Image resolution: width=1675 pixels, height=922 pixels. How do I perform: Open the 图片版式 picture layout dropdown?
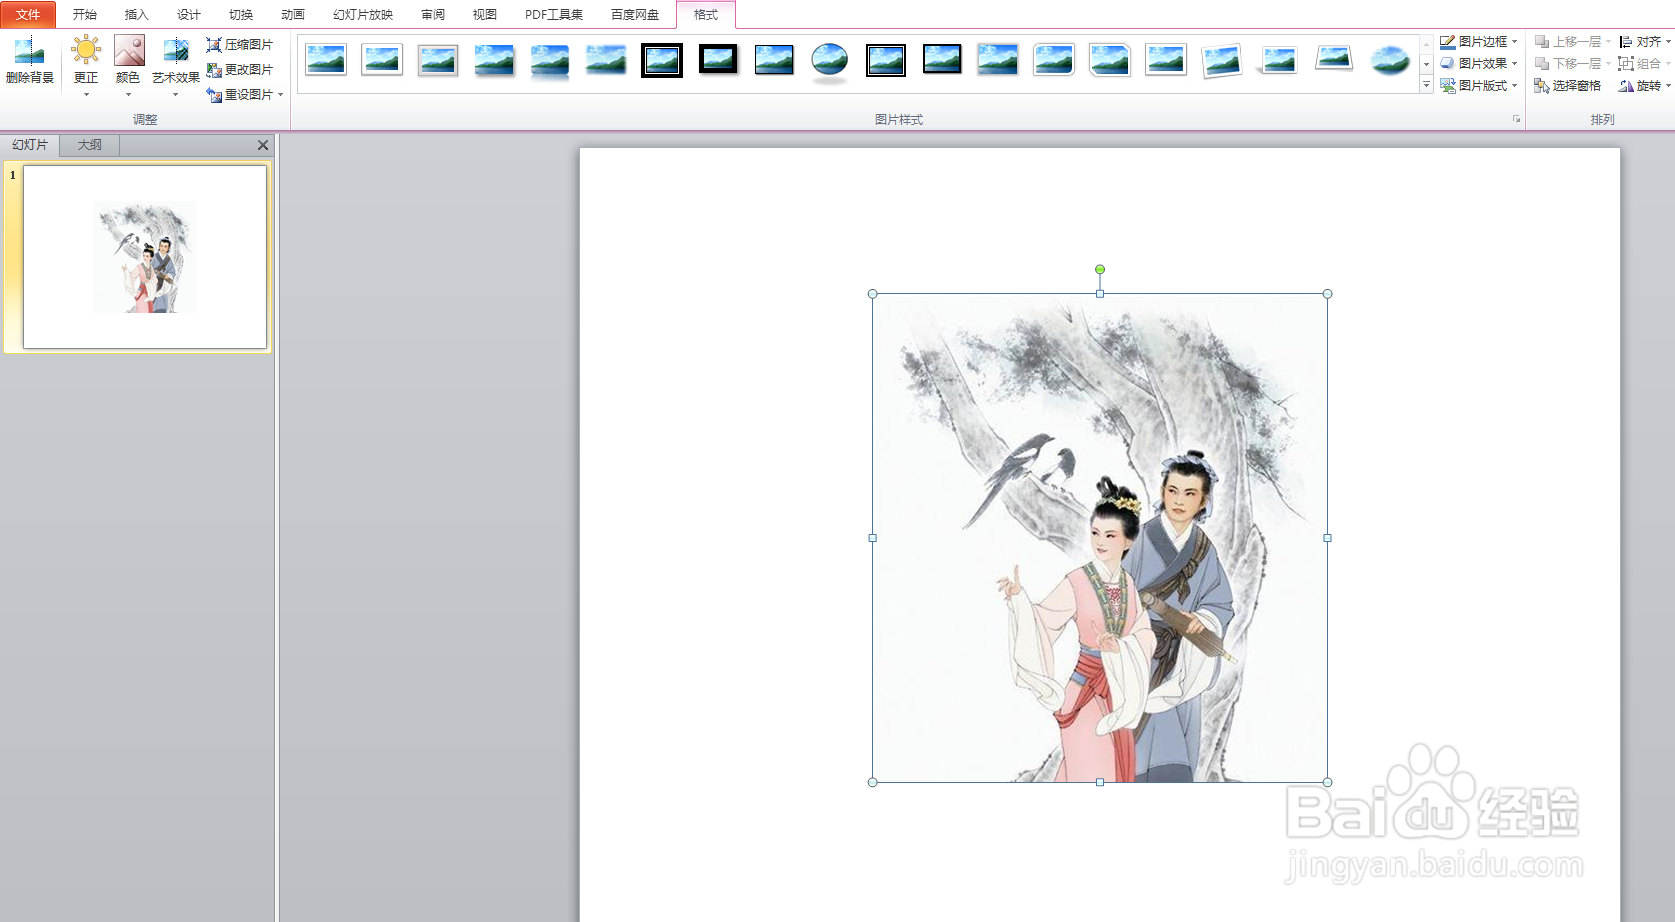tap(1478, 85)
